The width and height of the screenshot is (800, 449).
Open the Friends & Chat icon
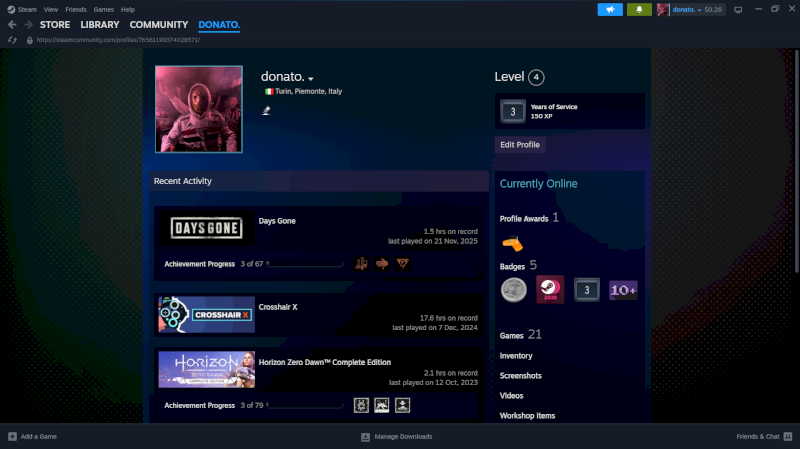[x=788, y=436]
